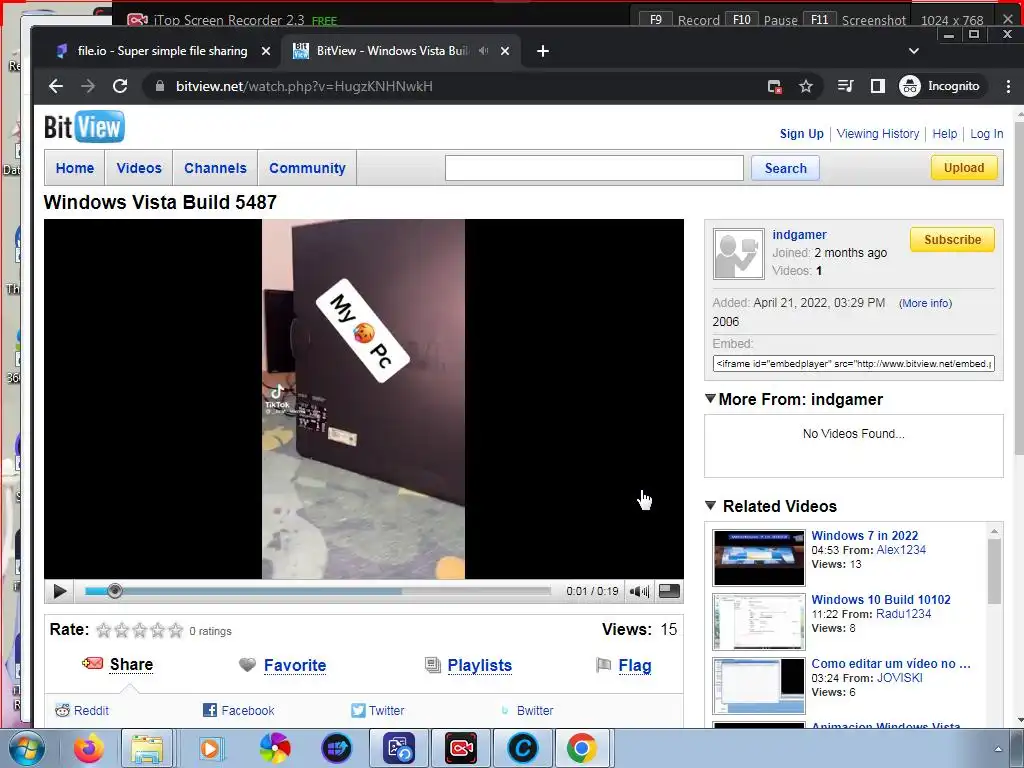
Task: Click the browser forward arrow
Action: tap(88, 86)
